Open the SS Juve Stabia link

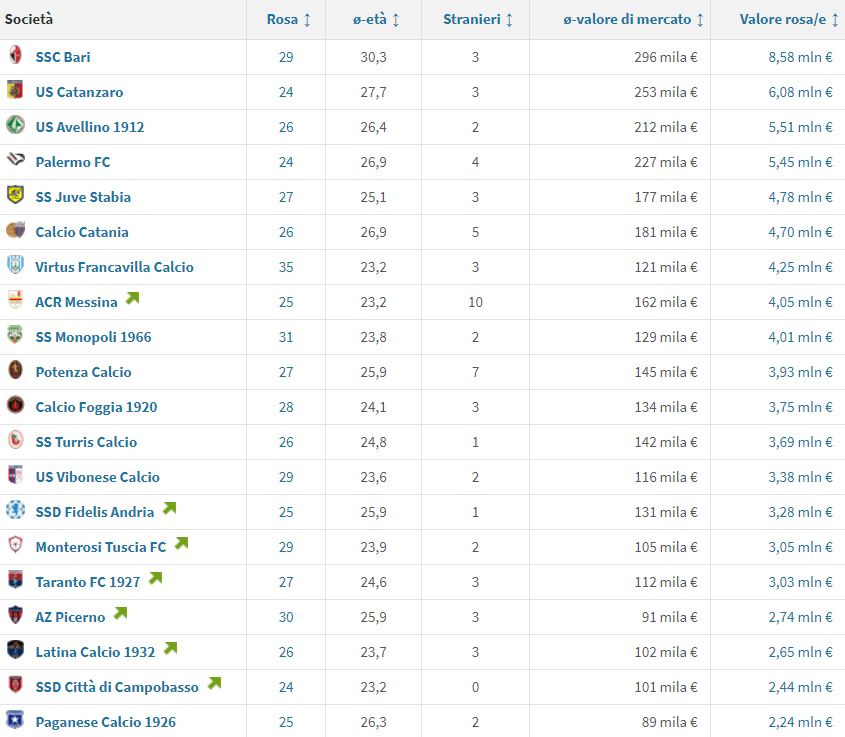point(83,197)
